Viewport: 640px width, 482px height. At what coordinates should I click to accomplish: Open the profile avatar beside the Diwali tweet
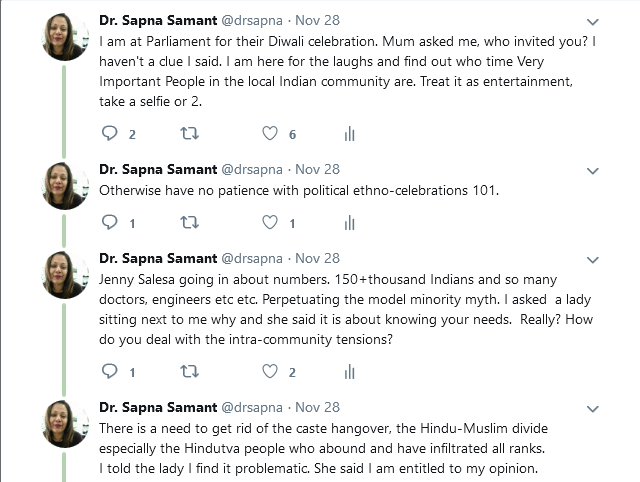click(66, 38)
